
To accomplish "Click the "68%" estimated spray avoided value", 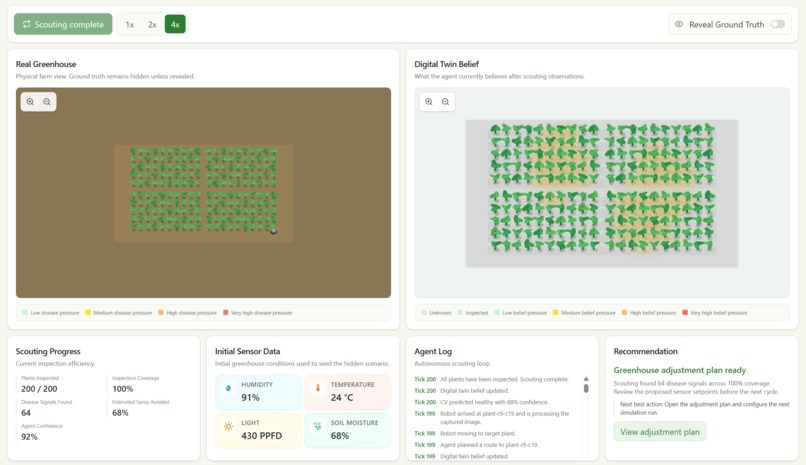I will tap(120, 413).
